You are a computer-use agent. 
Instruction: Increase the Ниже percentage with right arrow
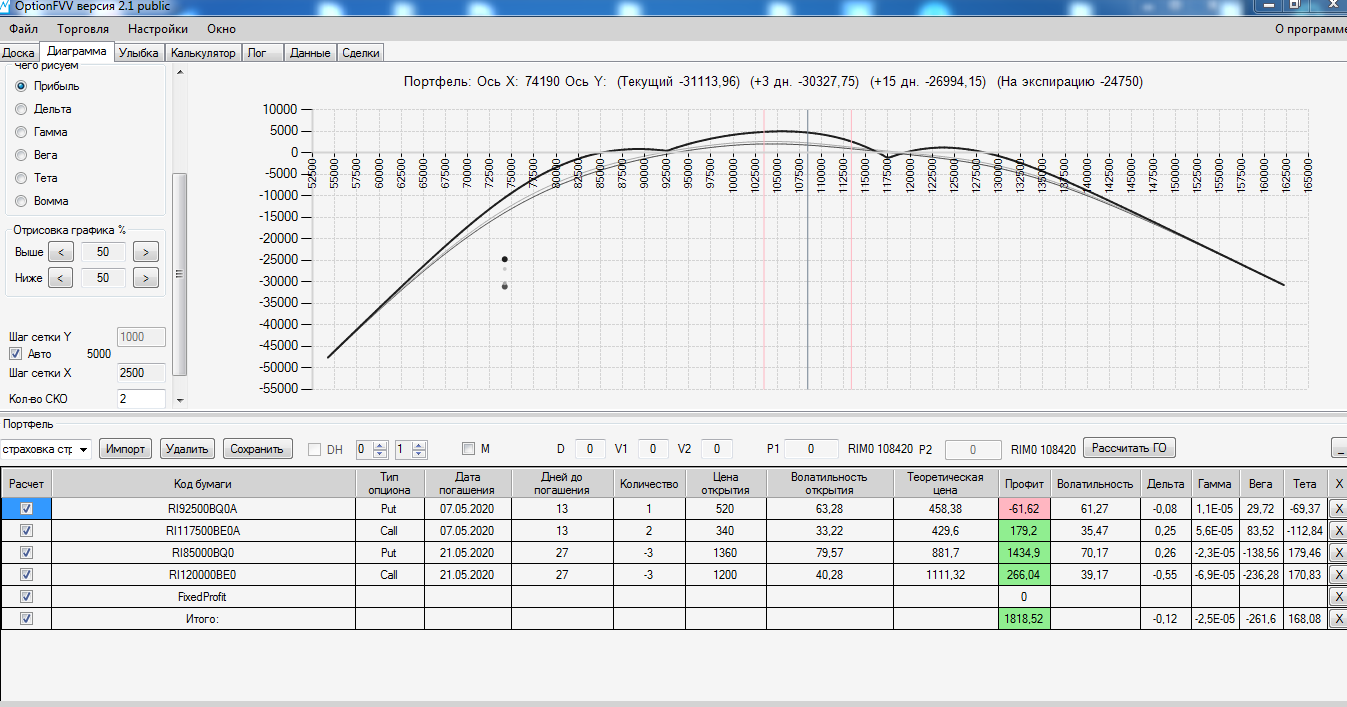point(146,278)
